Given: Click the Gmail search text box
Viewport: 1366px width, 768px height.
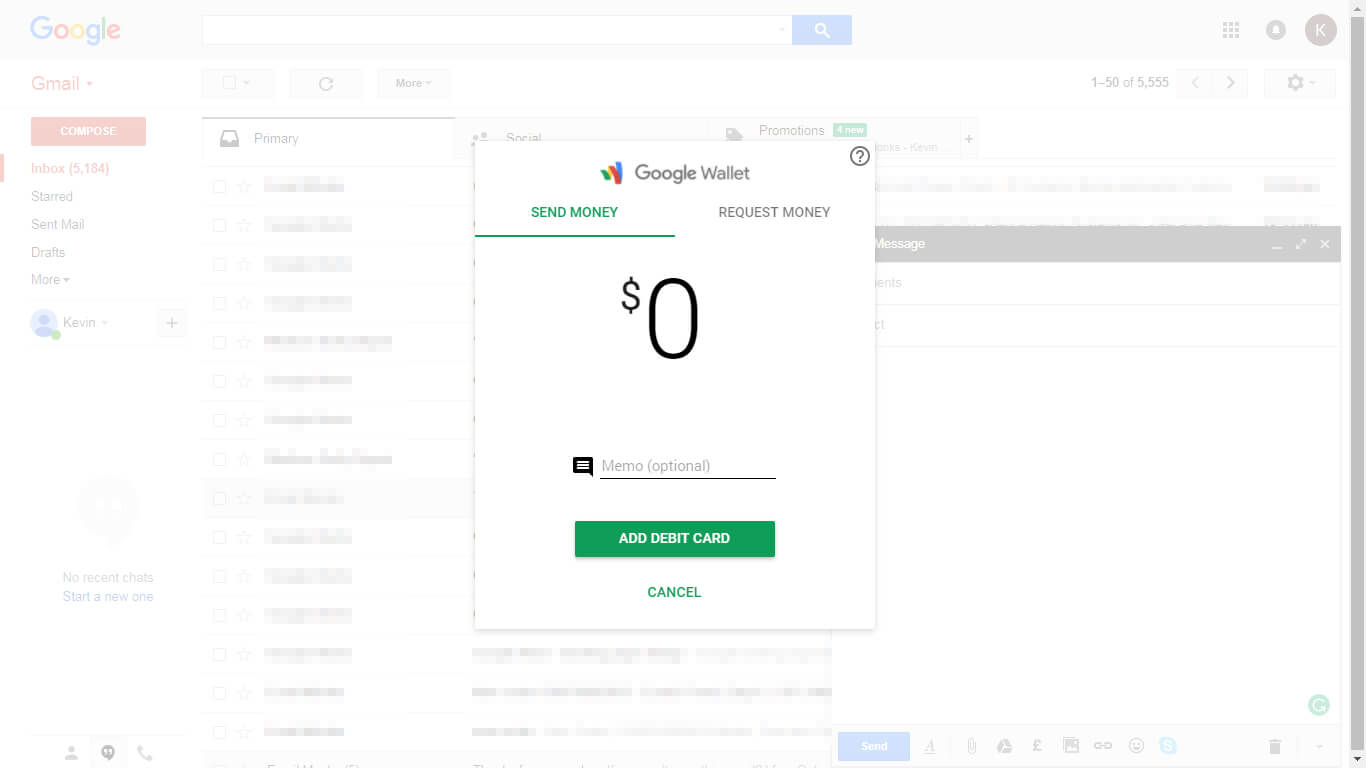Looking at the screenshot, I should [x=490, y=30].
